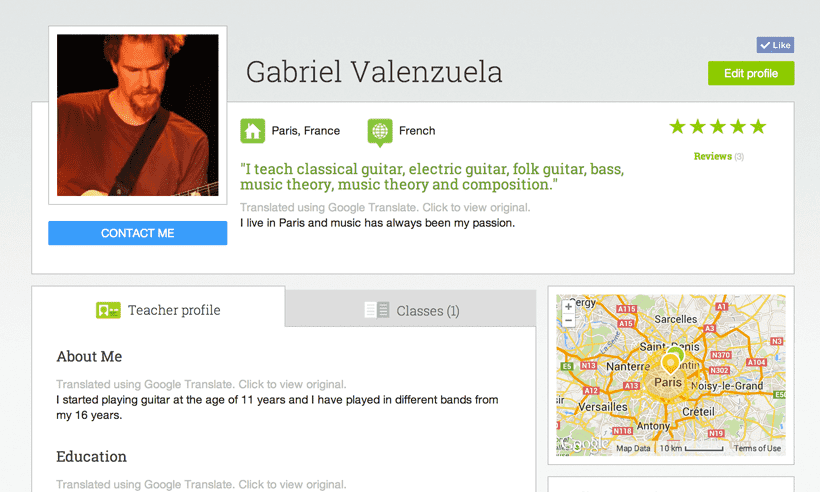Click the language globe icon
Image resolution: width=820 pixels, height=492 pixels.
380,131
